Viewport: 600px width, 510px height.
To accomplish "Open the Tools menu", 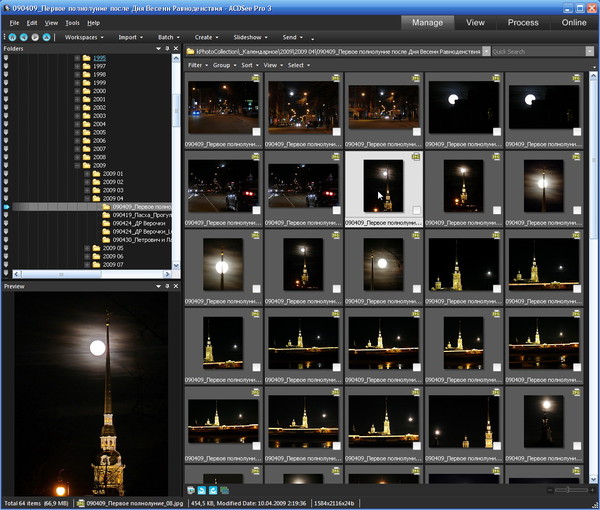I will click(x=72, y=23).
